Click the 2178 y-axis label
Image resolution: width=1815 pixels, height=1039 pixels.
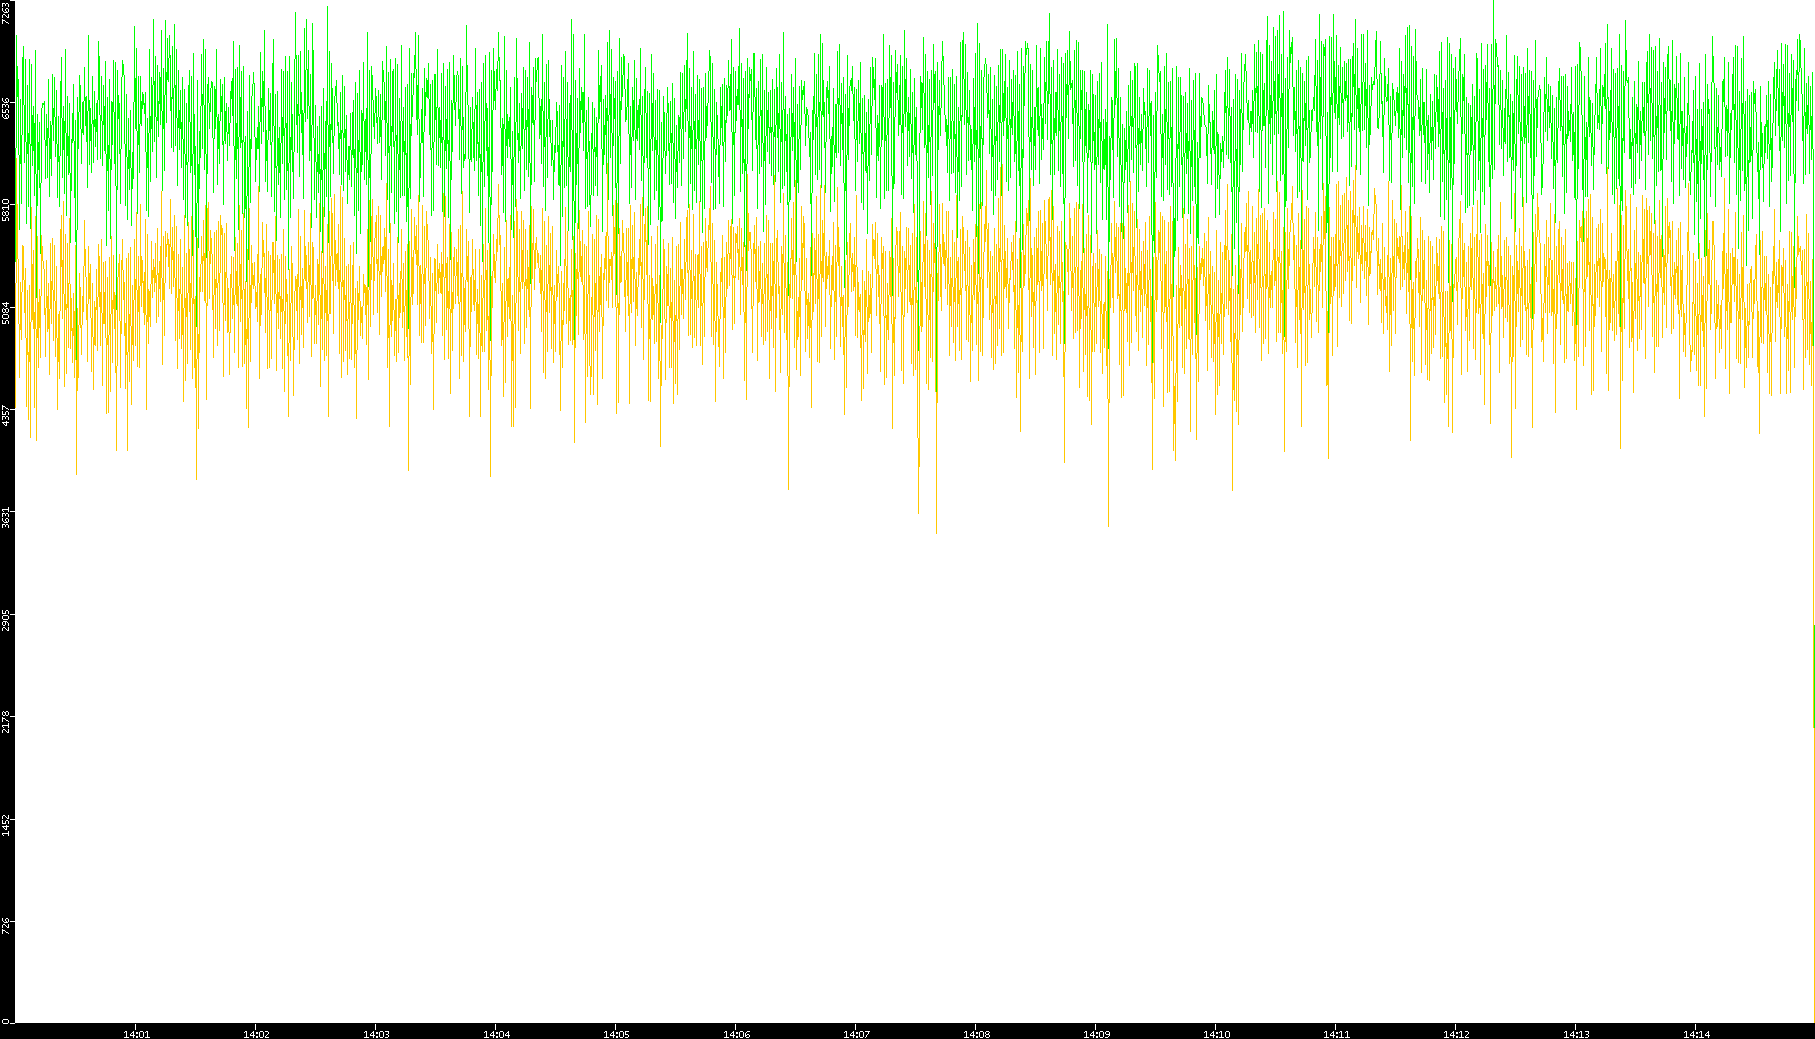[7, 722]
